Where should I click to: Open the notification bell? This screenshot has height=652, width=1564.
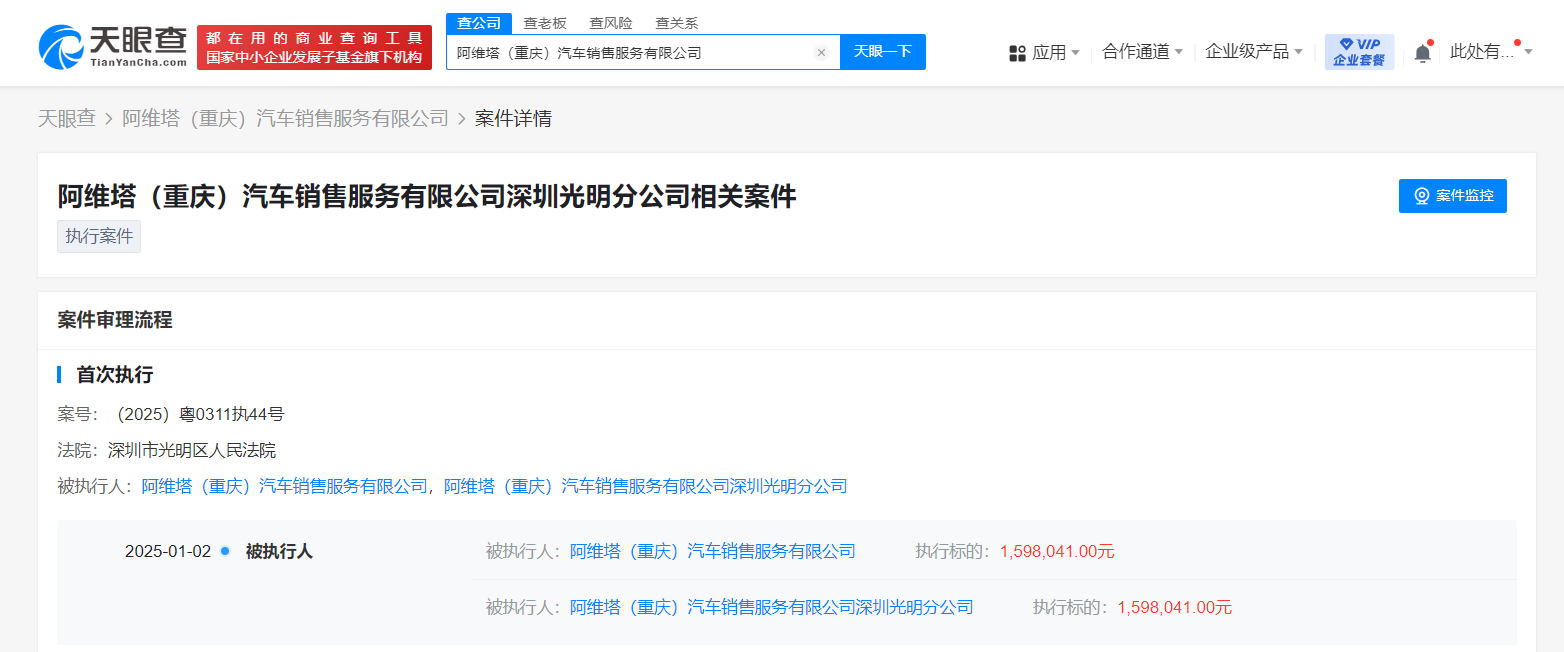1422,53
